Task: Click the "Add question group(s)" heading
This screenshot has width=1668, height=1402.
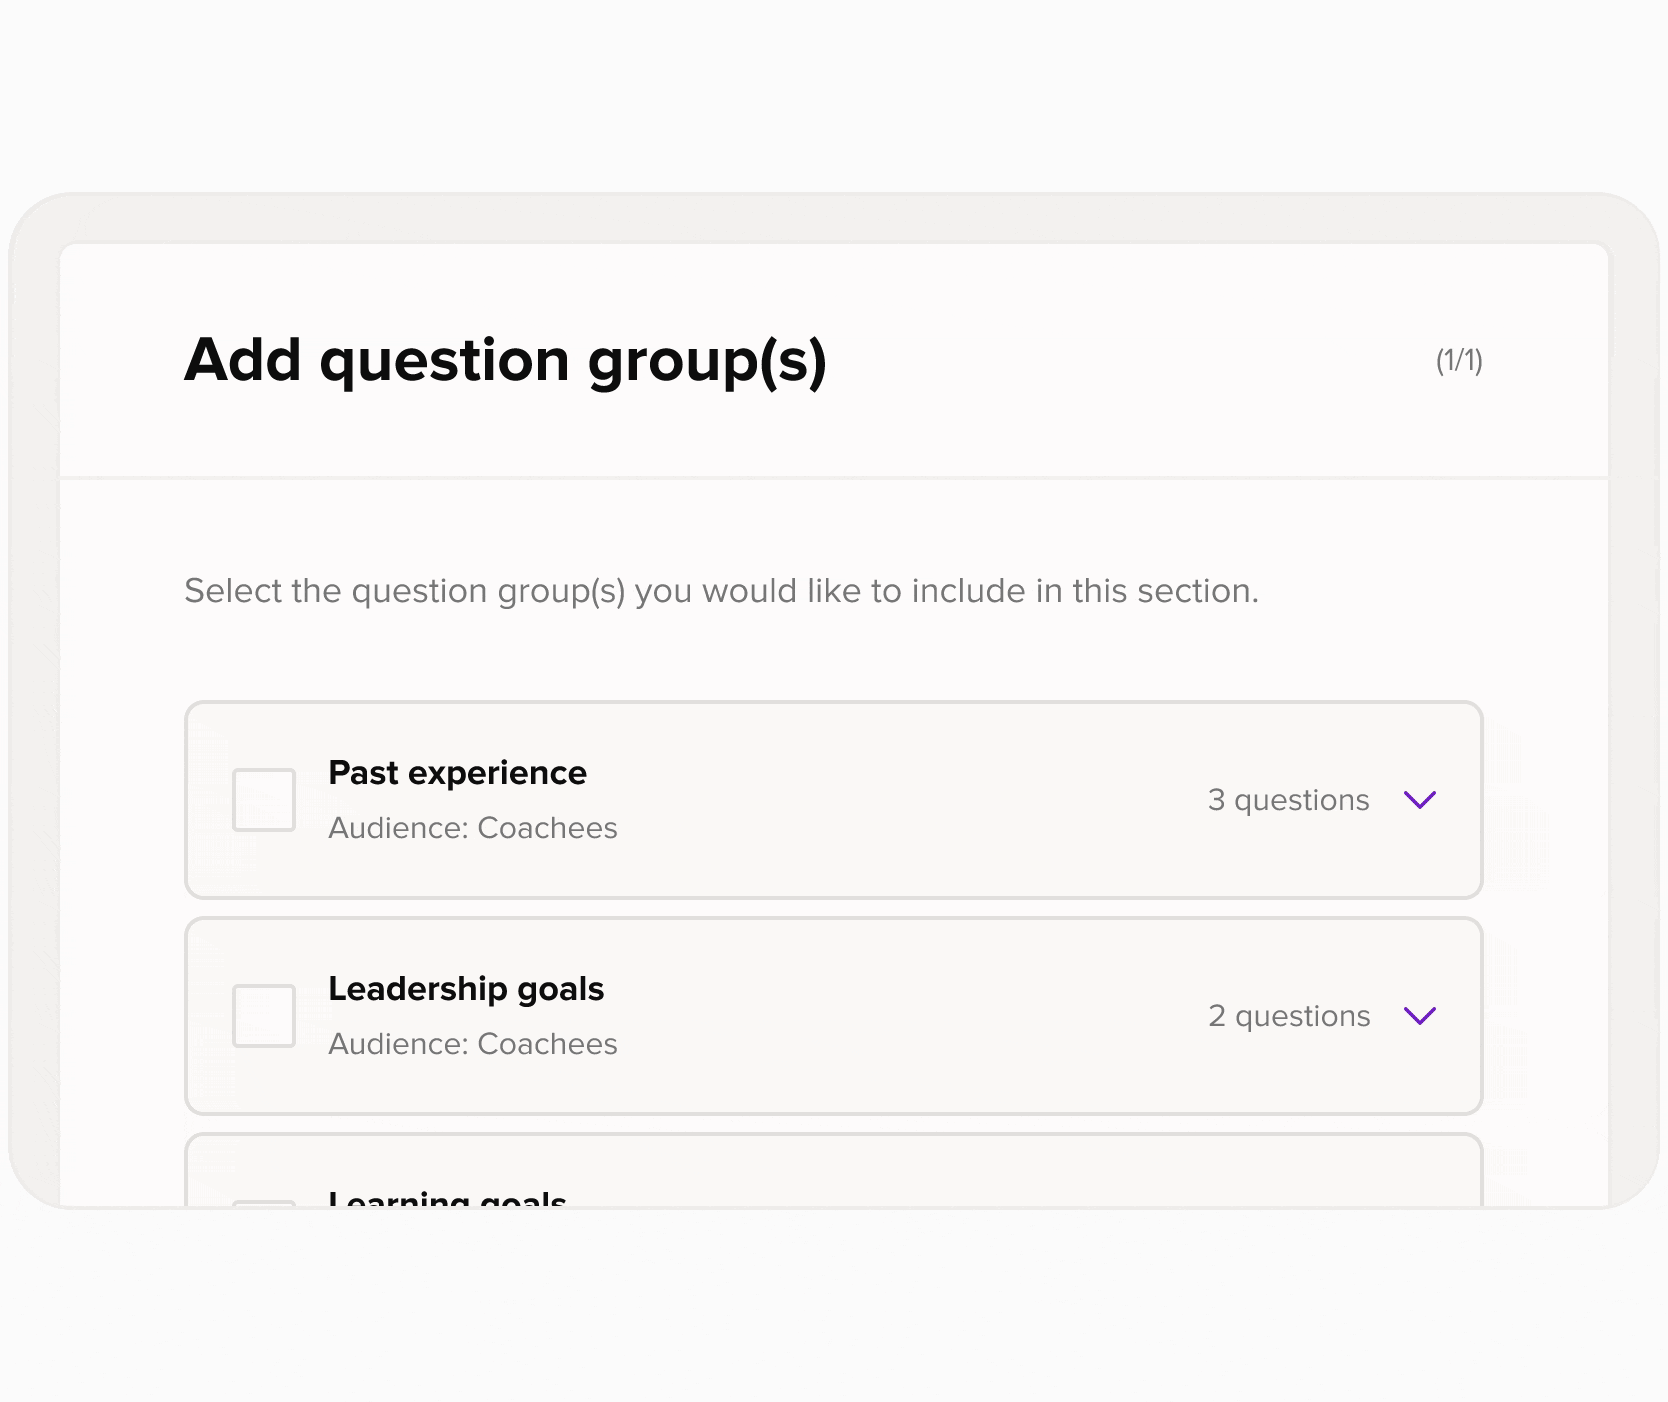Action: coord(505,360)
